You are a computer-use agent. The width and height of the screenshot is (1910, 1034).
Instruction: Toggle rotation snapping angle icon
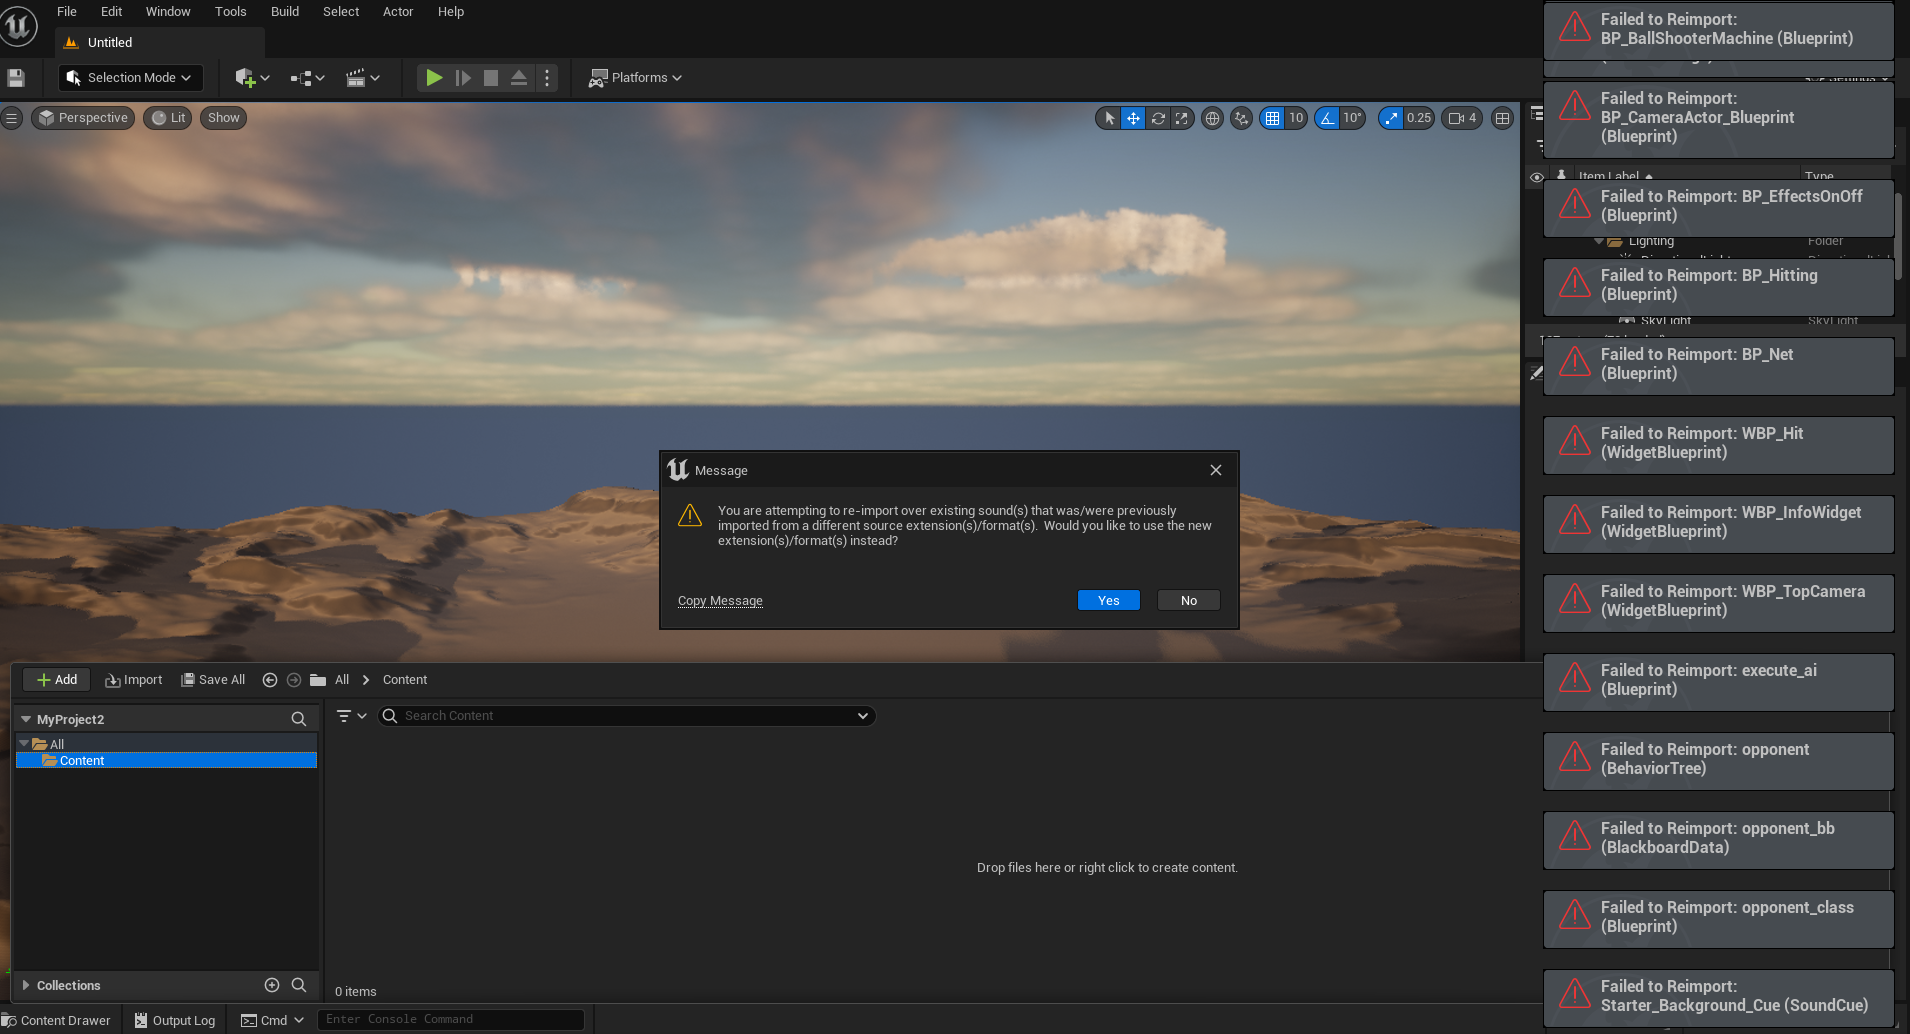[1327, 118]
